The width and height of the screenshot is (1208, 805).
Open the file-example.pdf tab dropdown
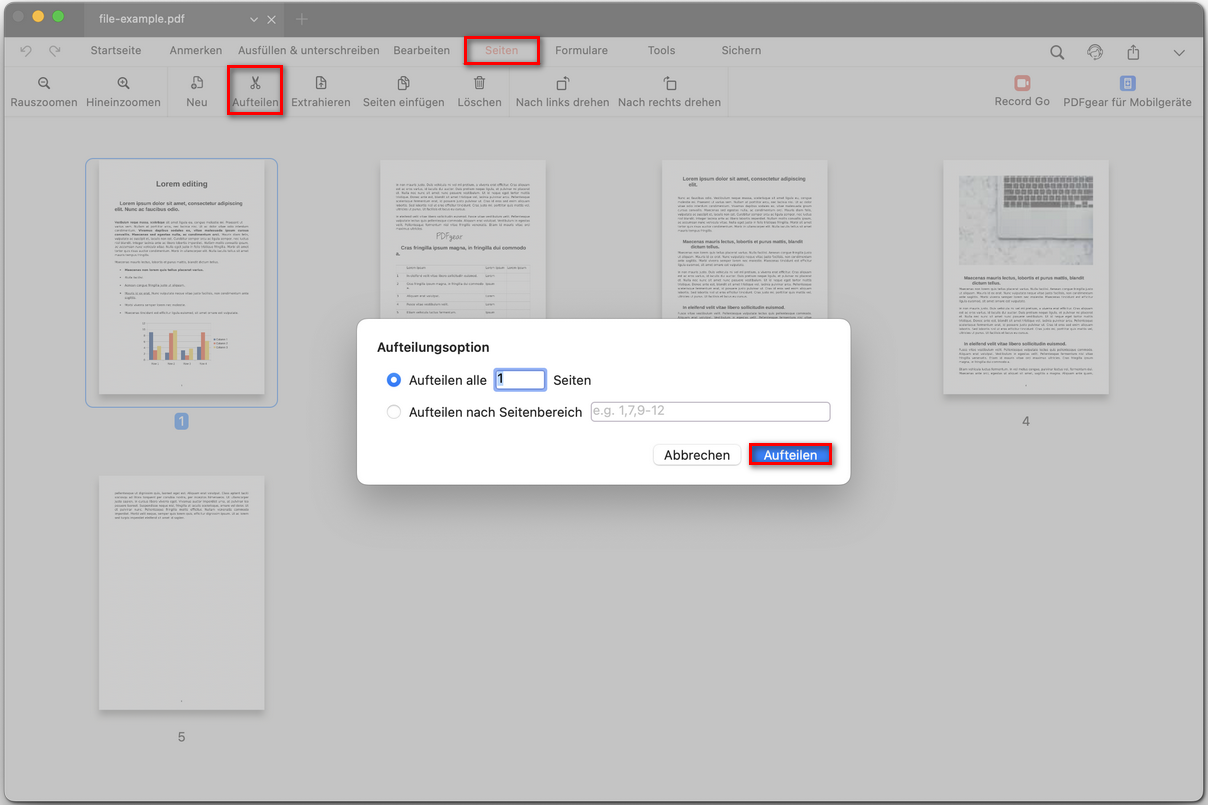coord(254,18)
